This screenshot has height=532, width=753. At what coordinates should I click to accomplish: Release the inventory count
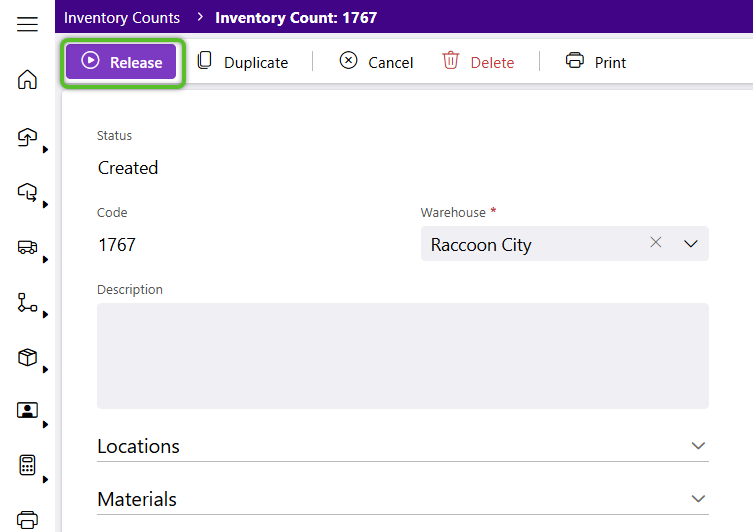[x=121, y=62]
